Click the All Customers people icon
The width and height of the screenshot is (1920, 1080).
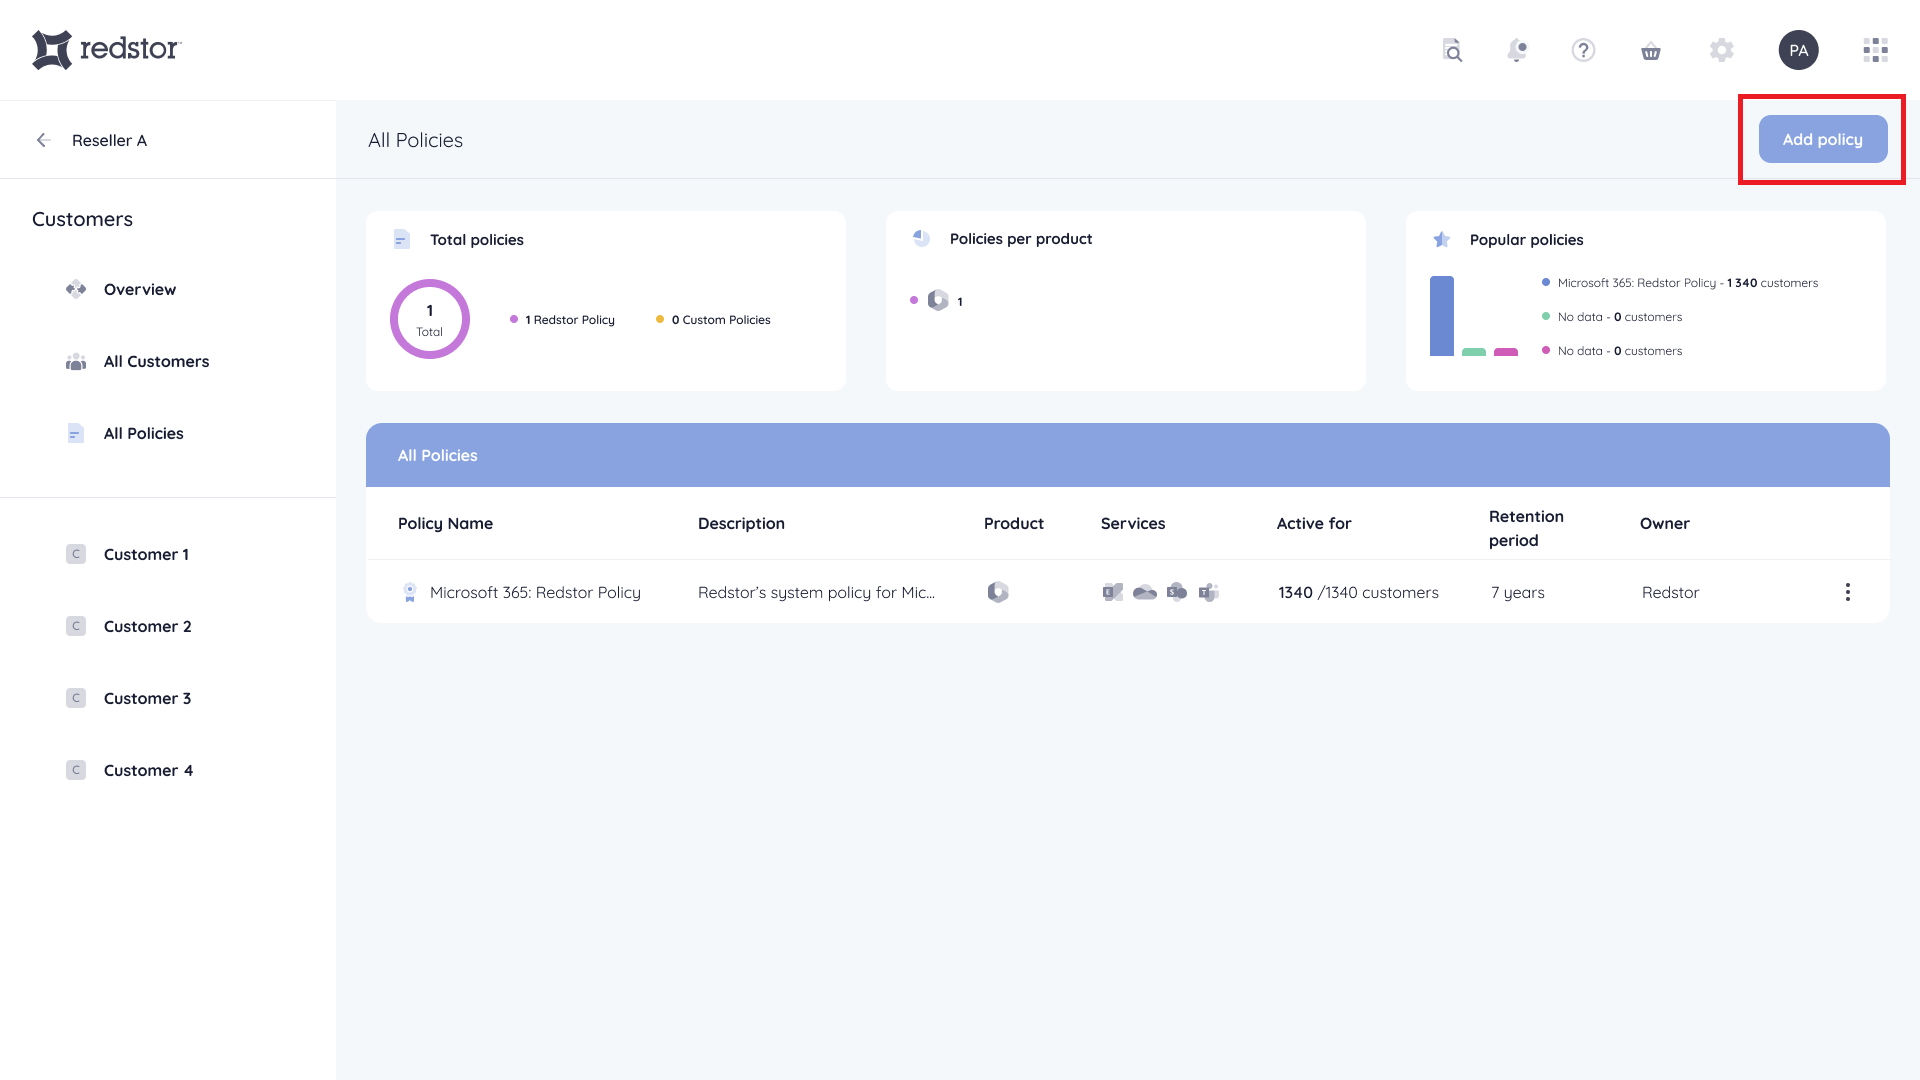point(76,362)
